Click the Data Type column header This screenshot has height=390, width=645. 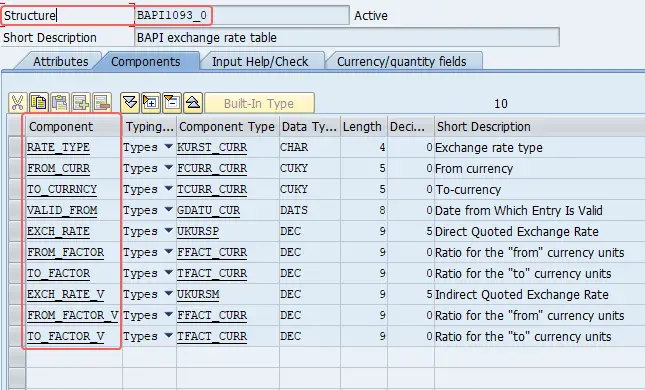point(310,127)
